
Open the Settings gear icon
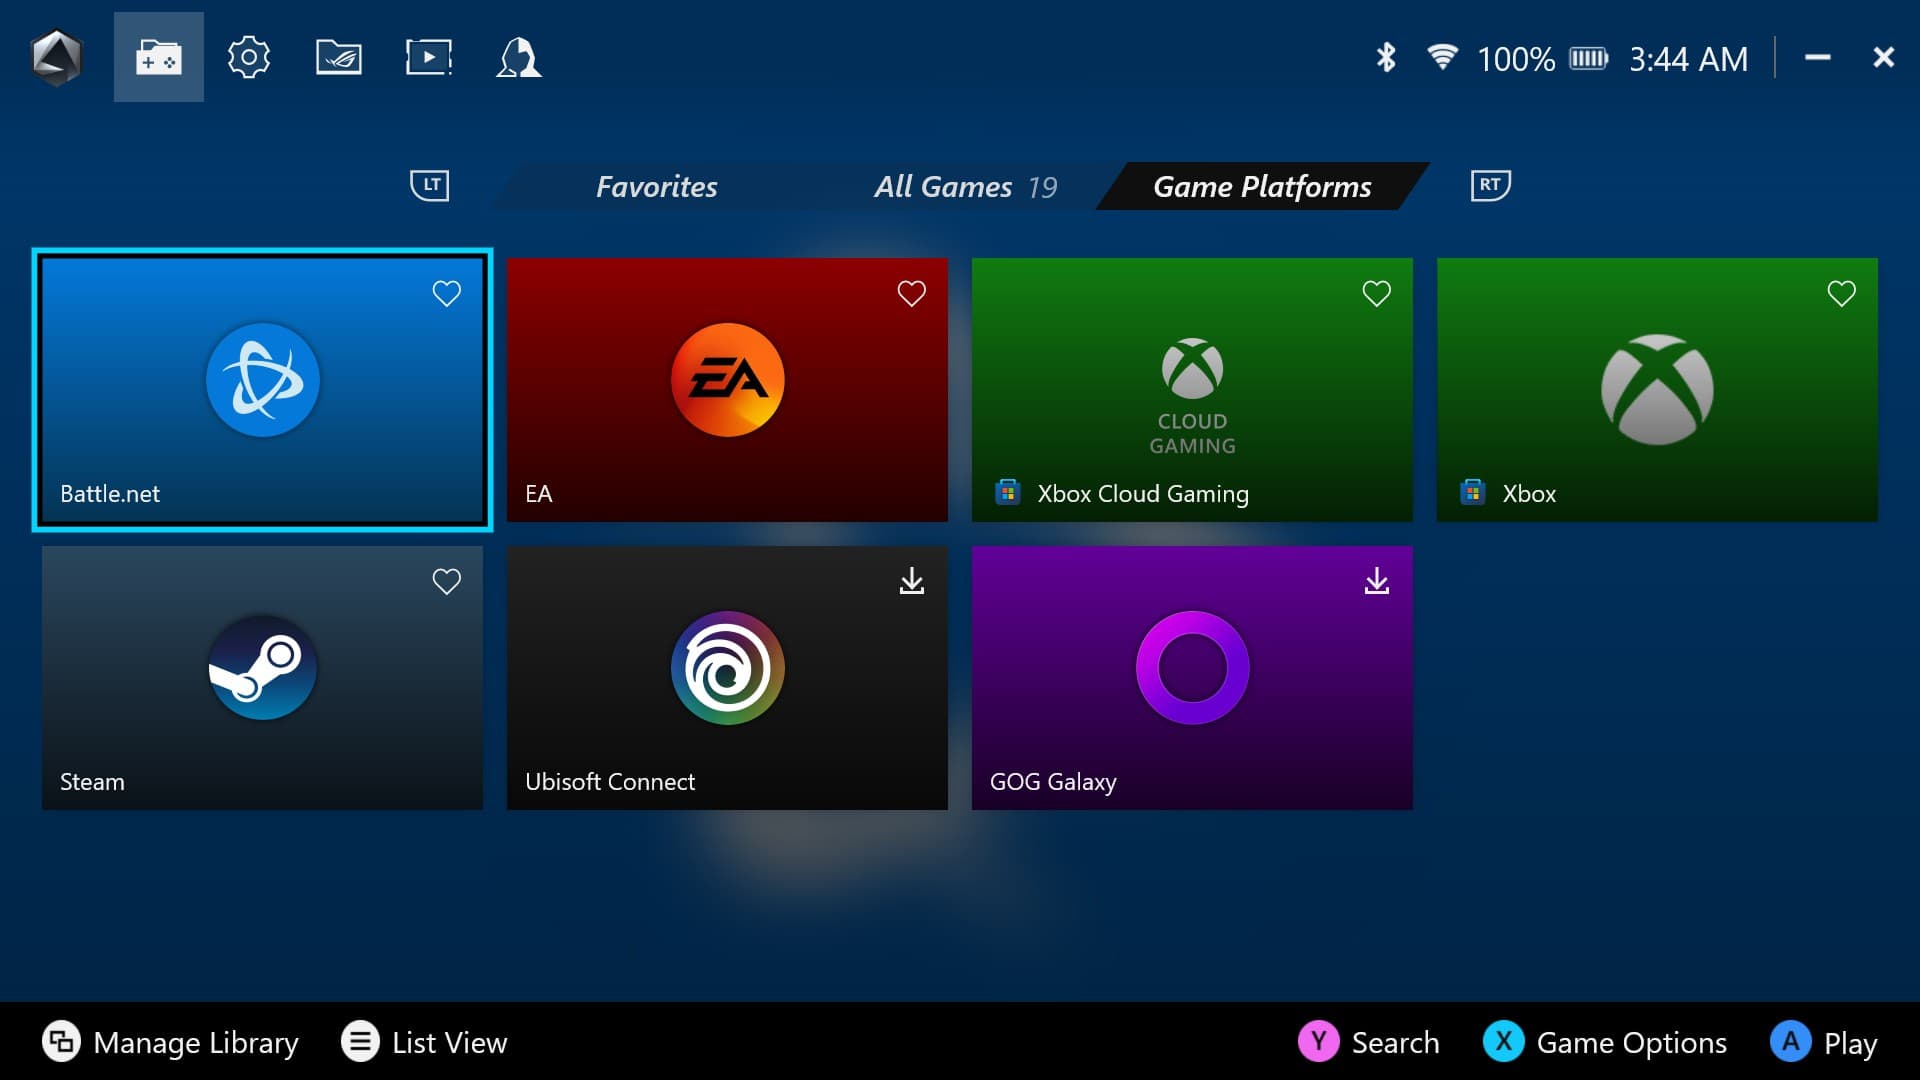point(248,57)
